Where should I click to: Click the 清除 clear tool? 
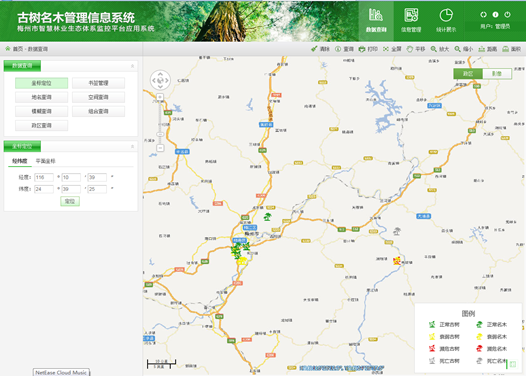[320, 49]
